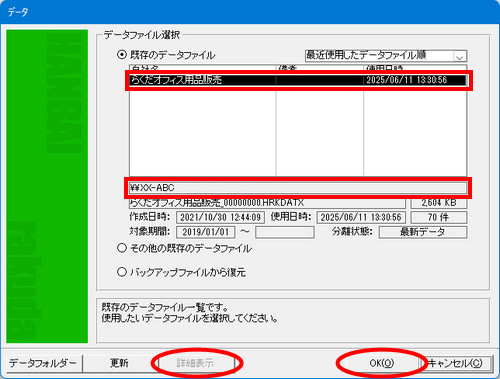This screenshot has width=500, height=379.
Task: Click the 詳細表示 button
Action: [x=196, y=363]
